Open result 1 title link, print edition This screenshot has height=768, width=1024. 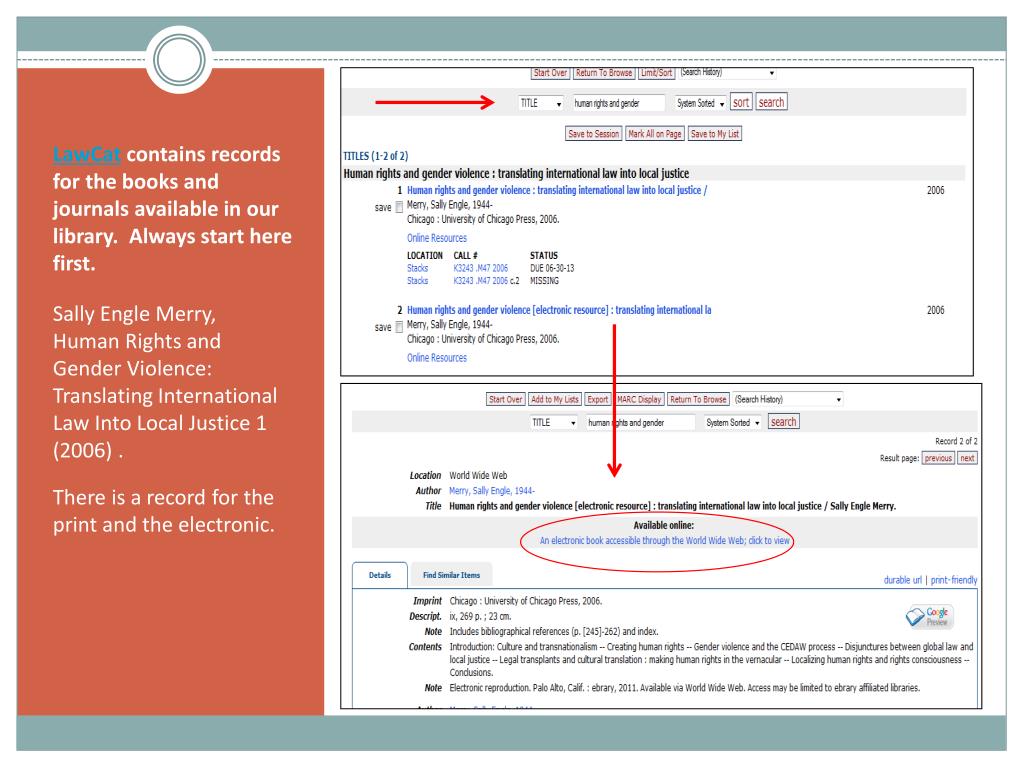pos(557,190)
